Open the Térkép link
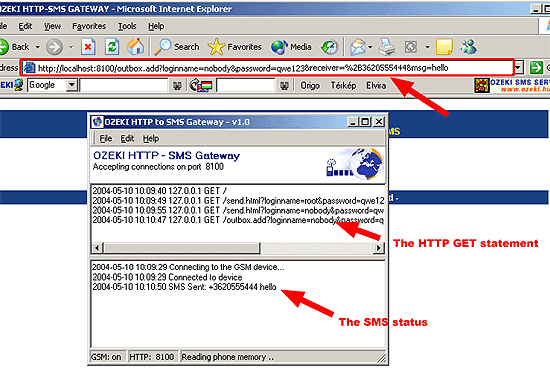 tap(343, 86)
